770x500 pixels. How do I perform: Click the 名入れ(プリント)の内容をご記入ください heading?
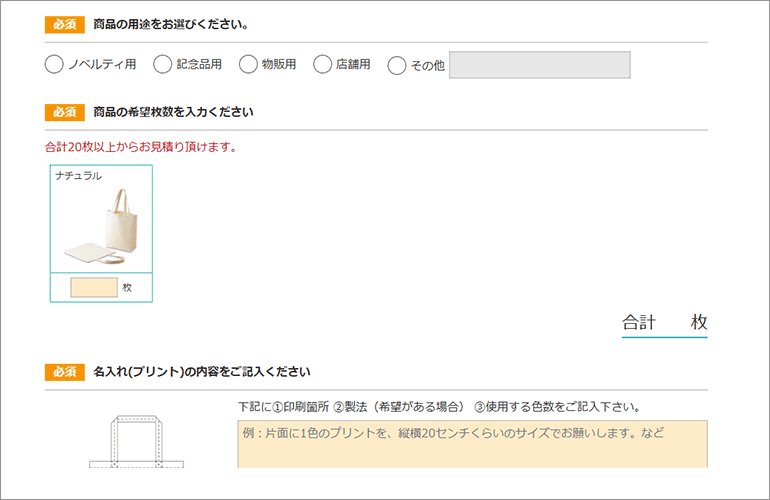pyautogui.click(x=202, y=372)
